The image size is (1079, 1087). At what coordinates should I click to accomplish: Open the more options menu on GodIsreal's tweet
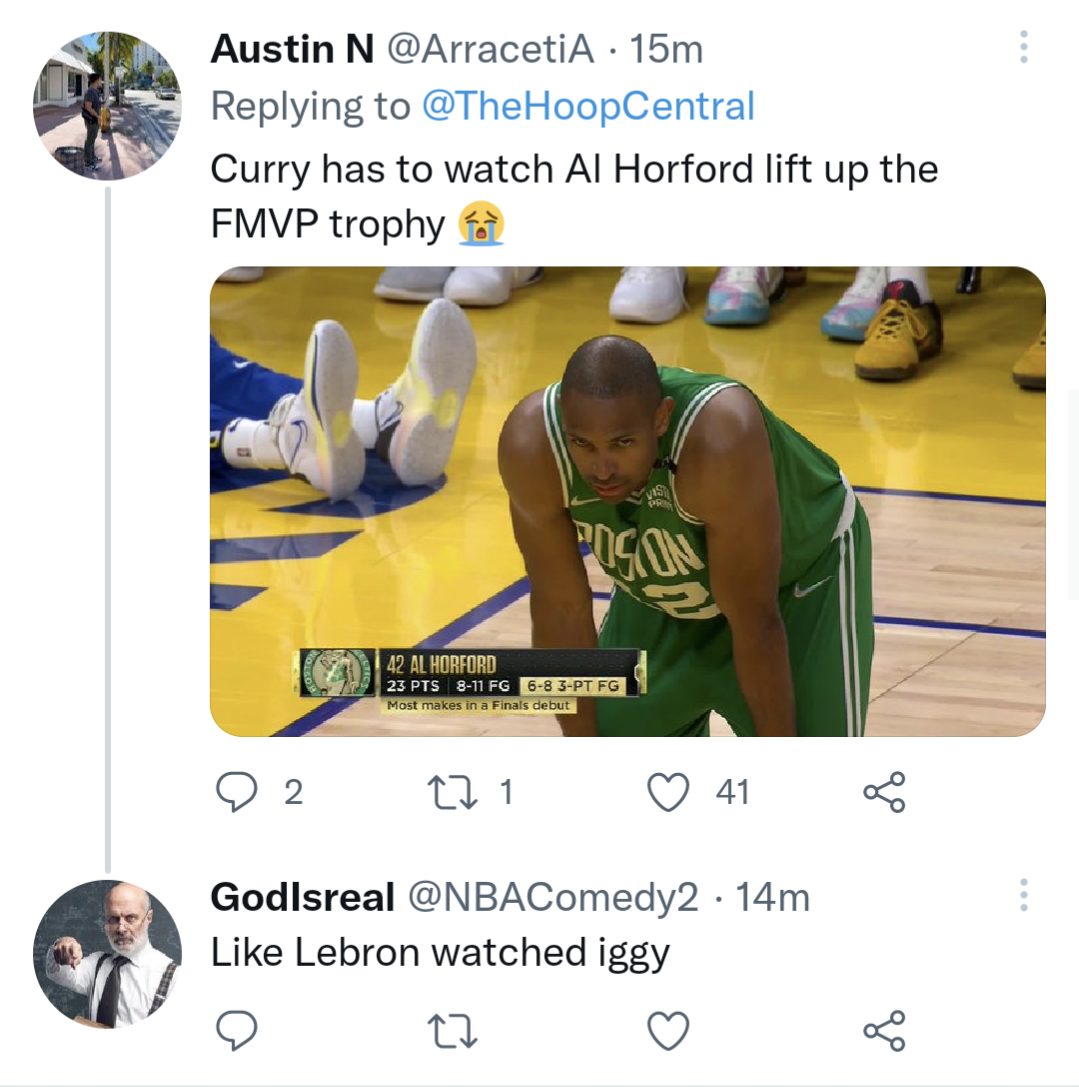[x=1023, y=893]
